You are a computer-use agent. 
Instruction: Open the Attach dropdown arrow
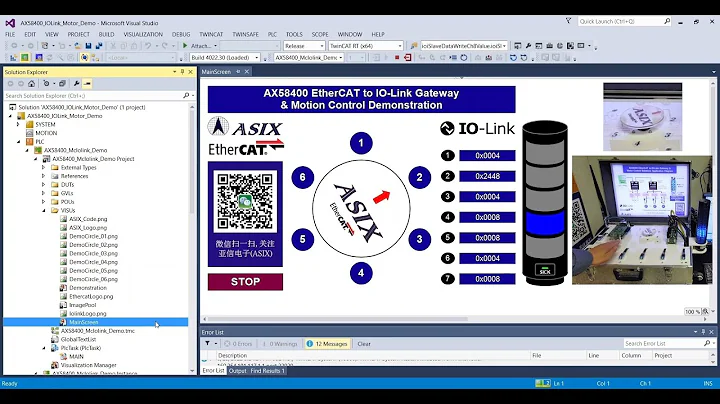click(215, 46)
